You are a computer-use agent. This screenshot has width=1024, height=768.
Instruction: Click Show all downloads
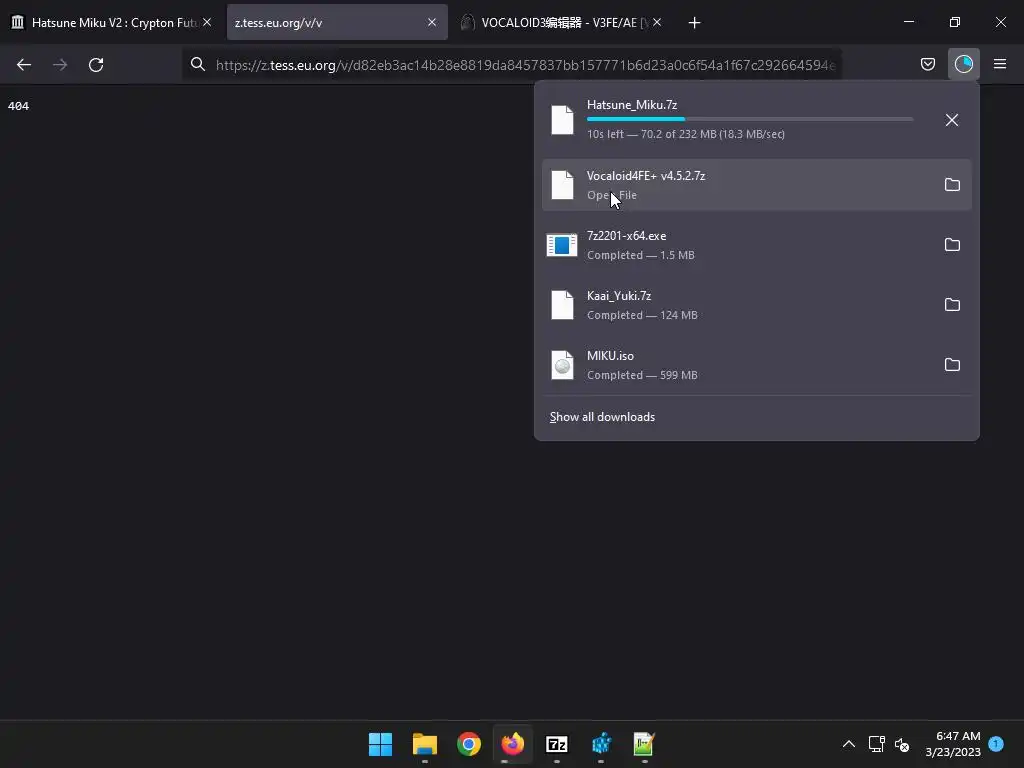click(602, 417)
